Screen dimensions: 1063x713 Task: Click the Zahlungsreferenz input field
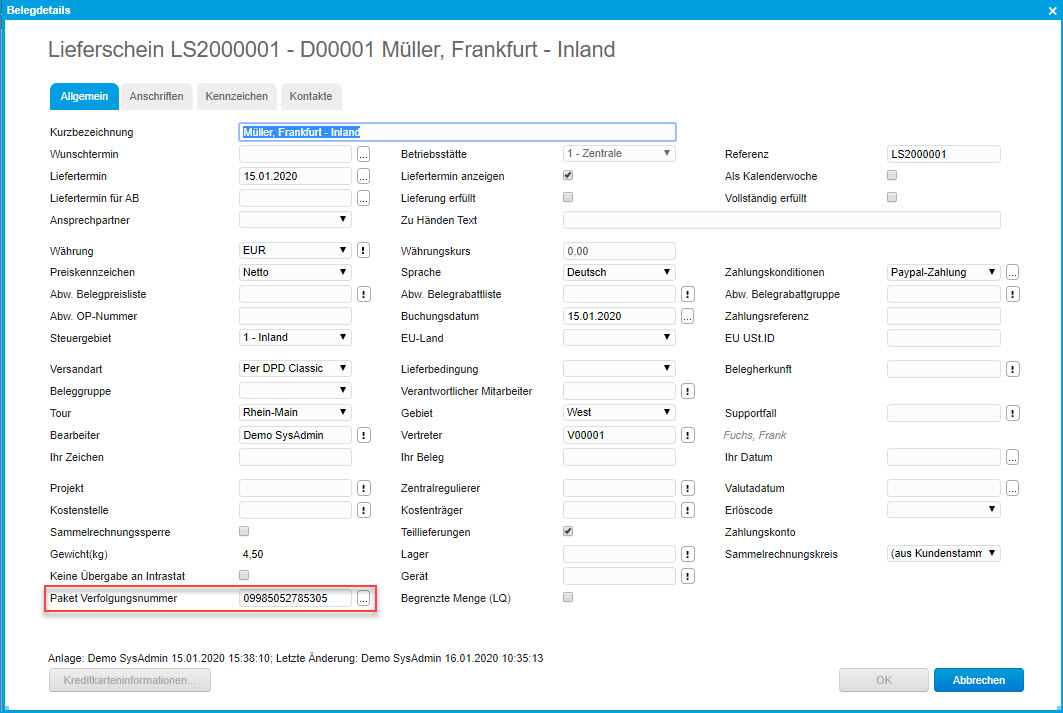pyautogui.click(x=944, y=316)
